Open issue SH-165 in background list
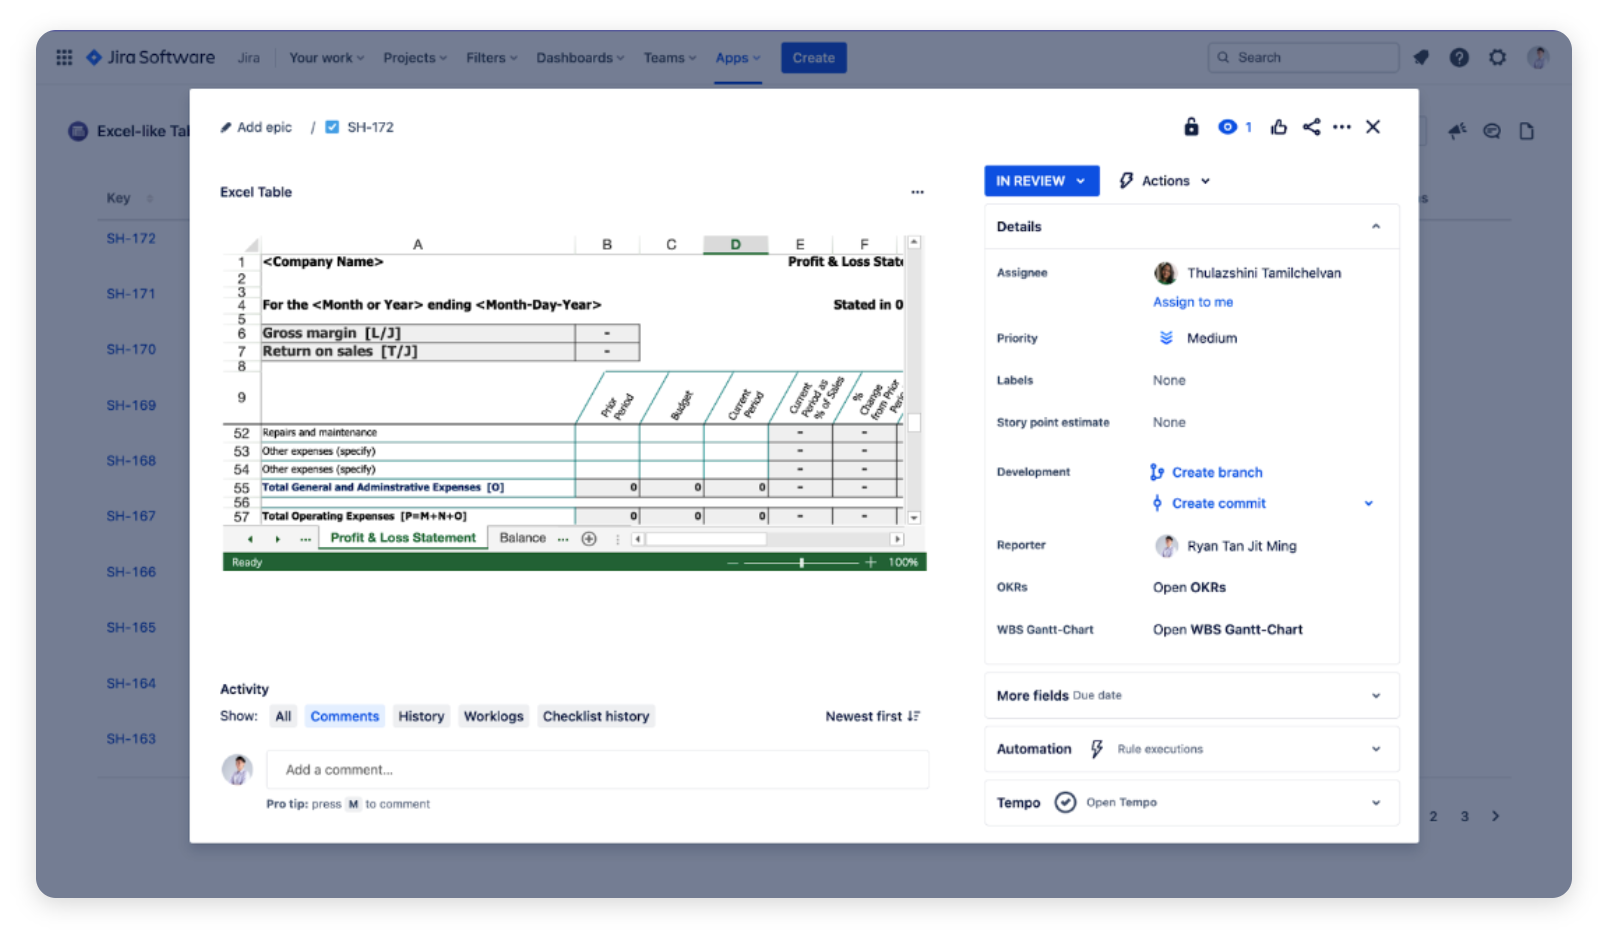The width and height of the screenshot is (1608, 940). [131, 627]
